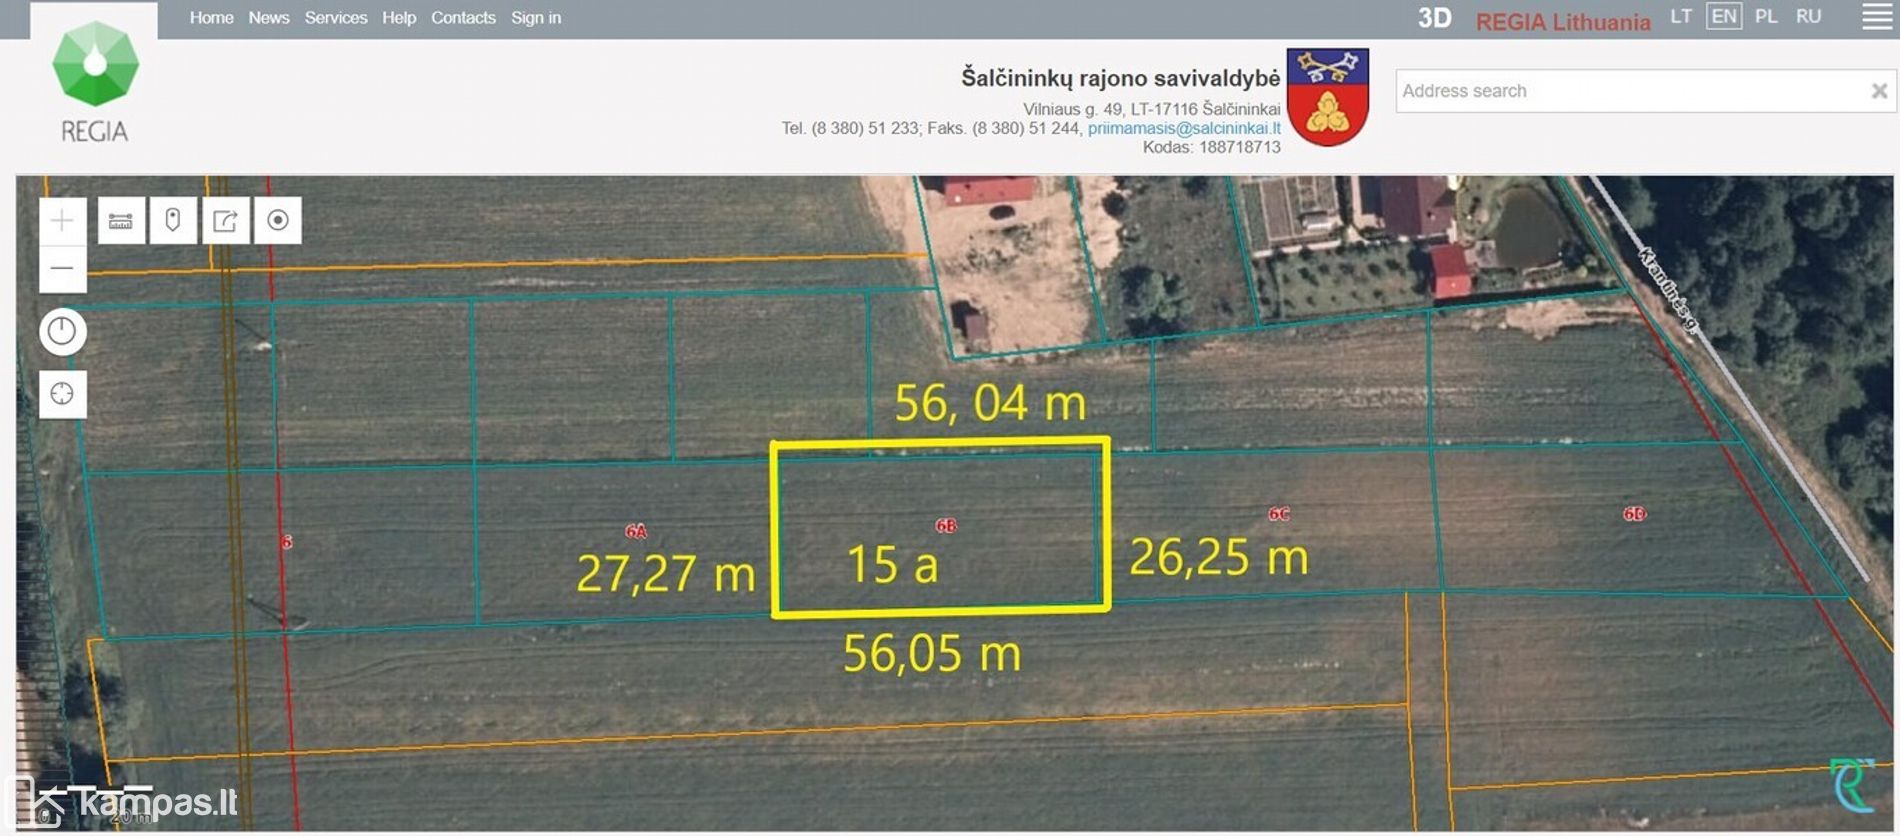1900x836 pixels.
Task: Click the REGIA logo
Action: [95, 82]
